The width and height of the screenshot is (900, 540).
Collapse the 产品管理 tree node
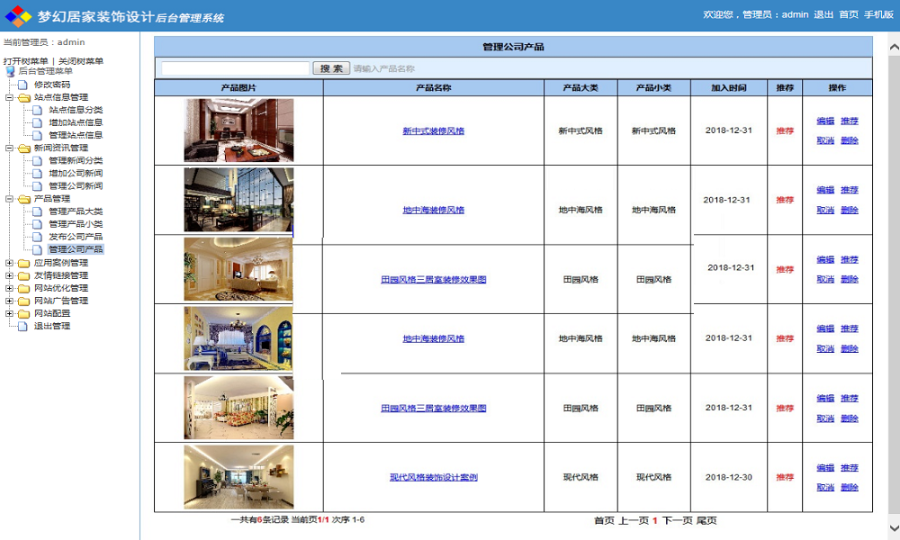pos(9,199)
